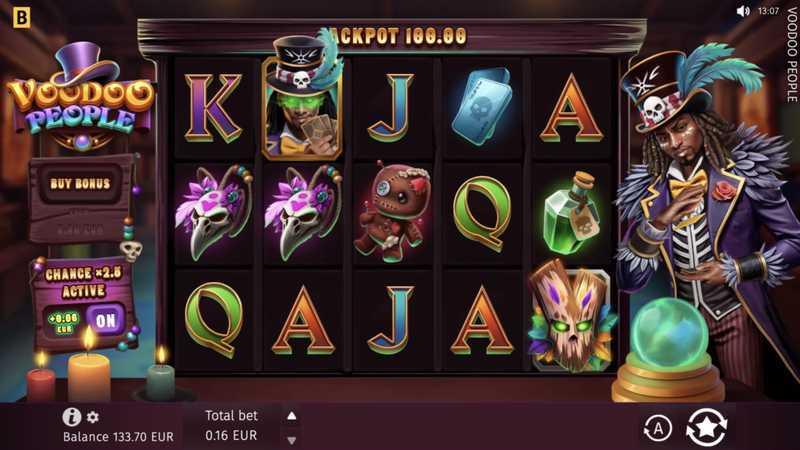
Task: Open settings gear icon
Action: [93, 417]
